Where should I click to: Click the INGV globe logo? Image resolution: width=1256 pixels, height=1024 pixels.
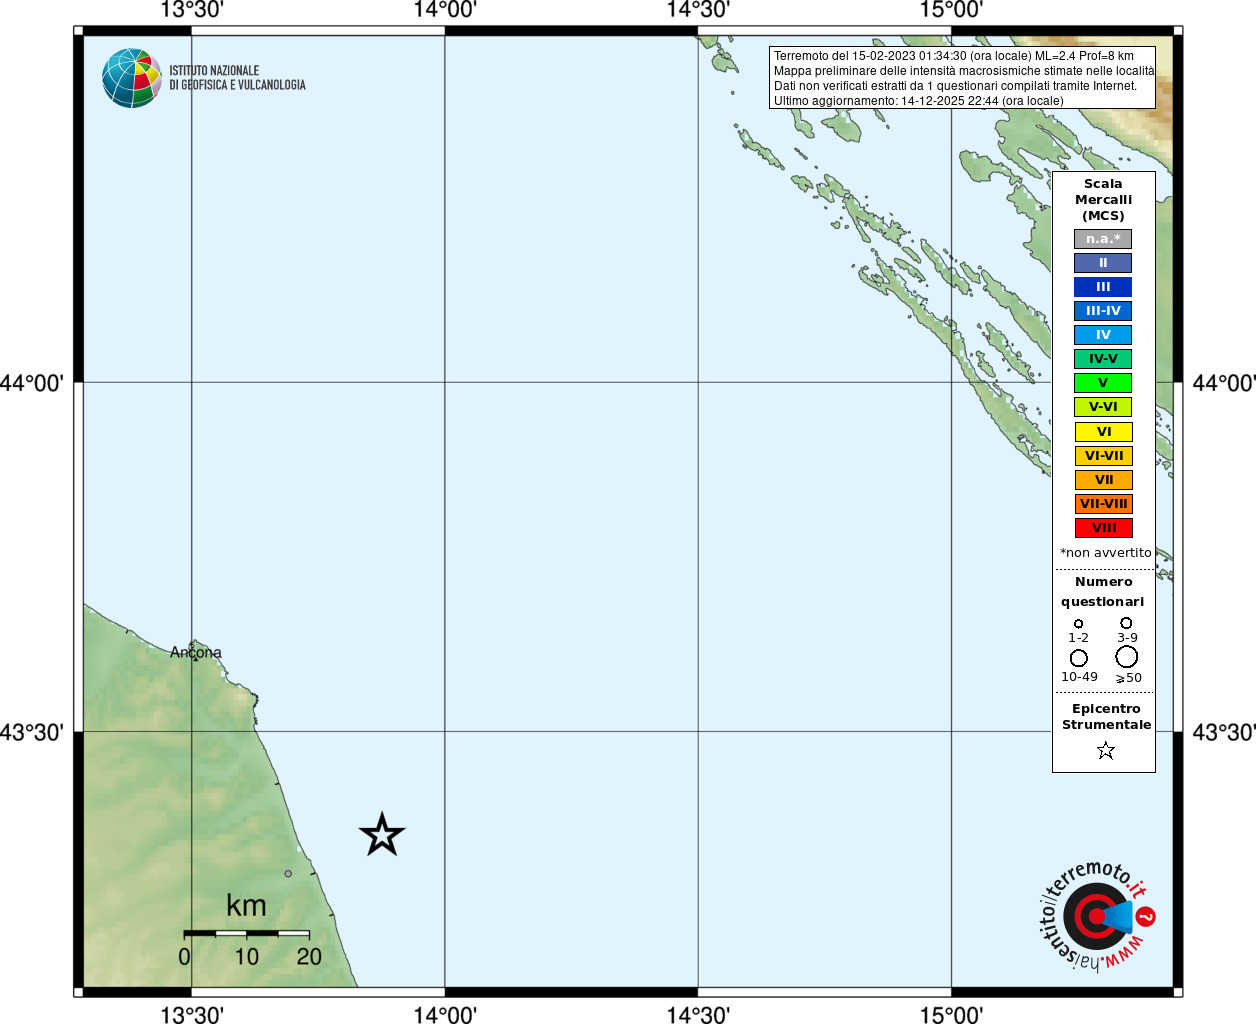click(132, 78)
